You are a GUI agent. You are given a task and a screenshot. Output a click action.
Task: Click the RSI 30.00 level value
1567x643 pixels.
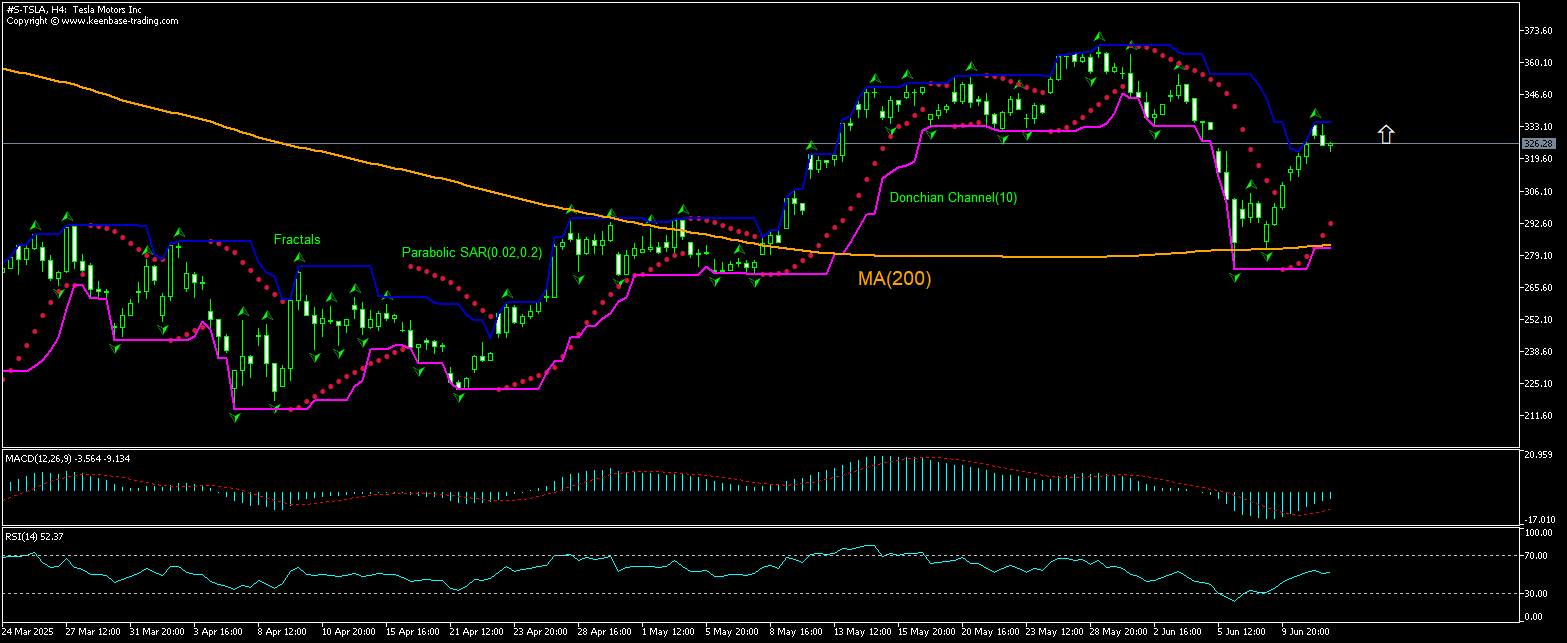[x=1538, y=594]
